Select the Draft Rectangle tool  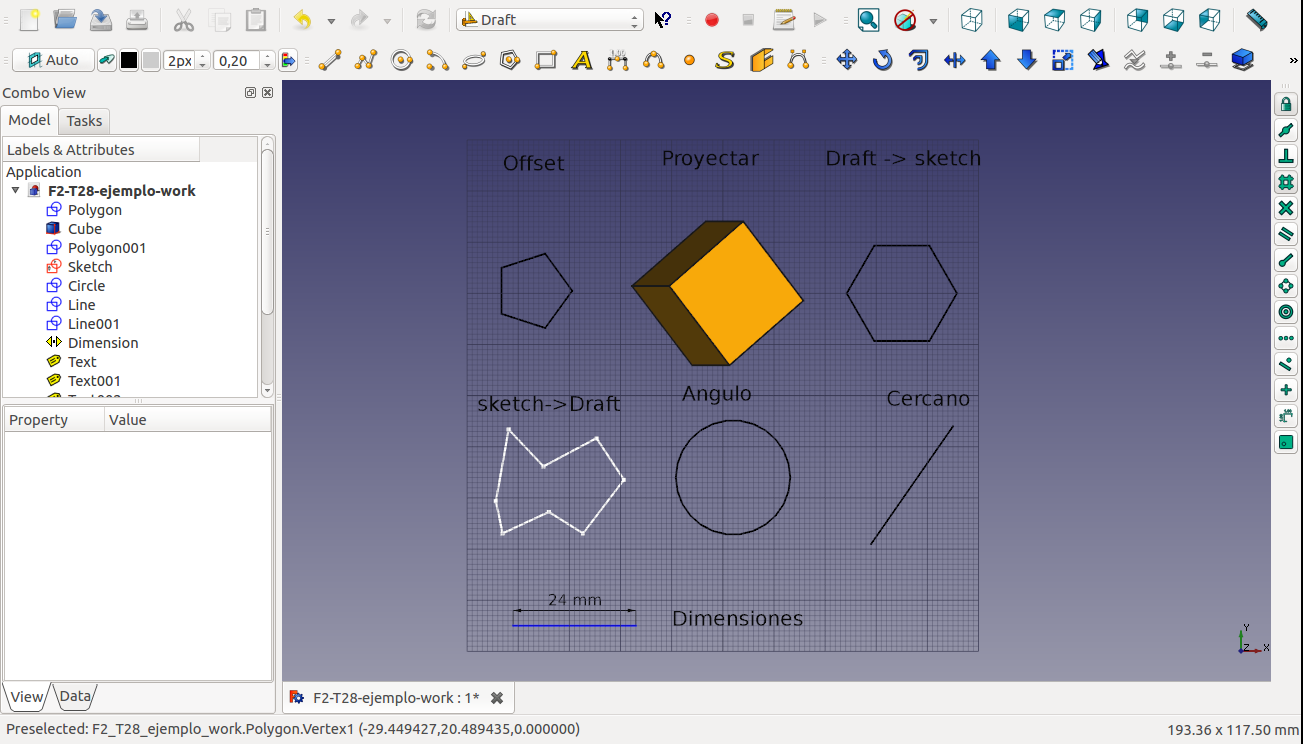[x=546, y=61]
